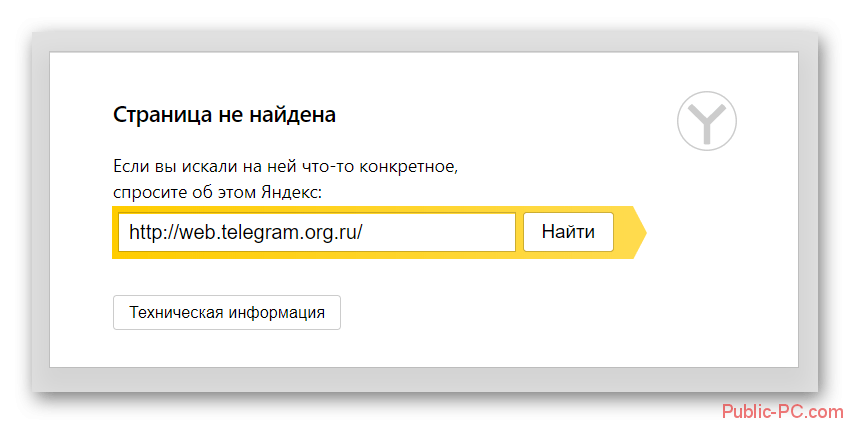This screenshot has width=850, height=424.
Task: Click the Yandex "Y" logo icon
Action: pyautogui.click(x=706, y=123)
